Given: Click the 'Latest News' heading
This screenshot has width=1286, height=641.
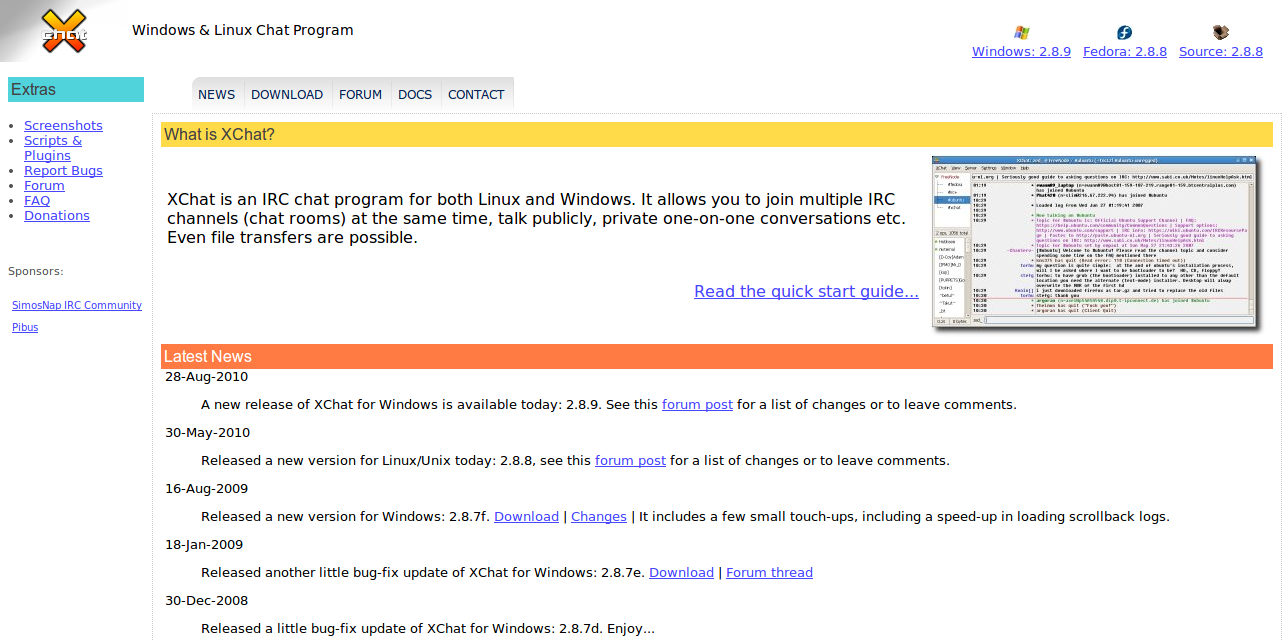Looking at the screenshot, I should [x=208, y=357].
